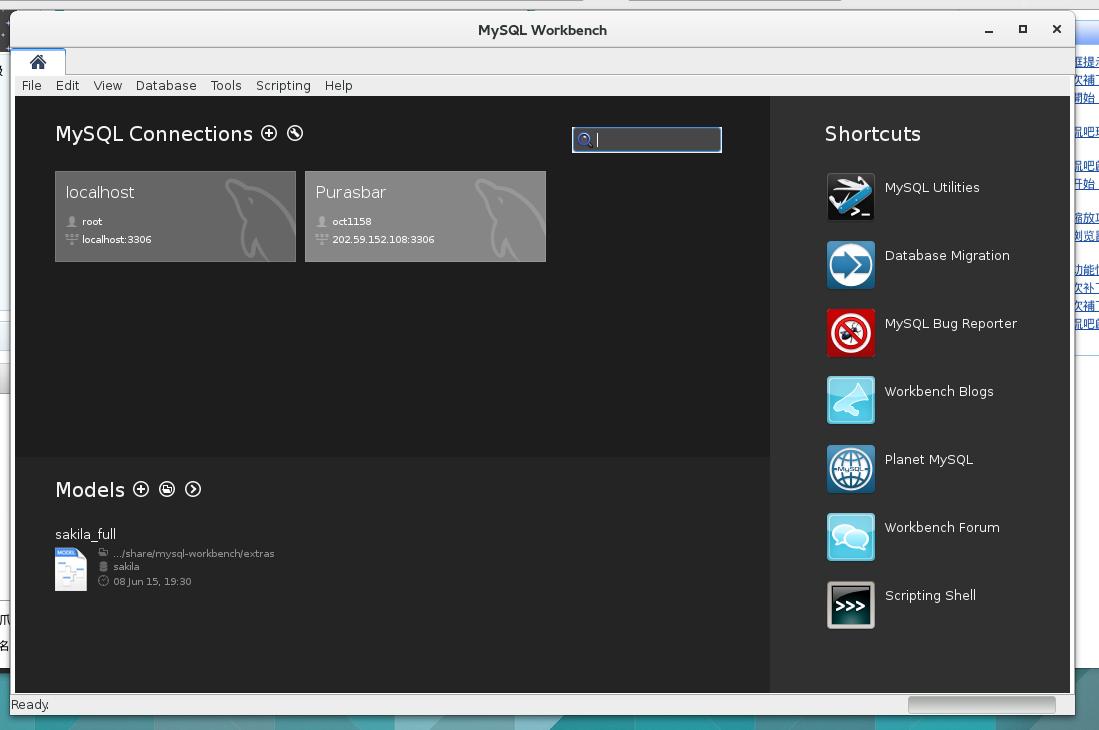
Task: Open Workbench Forum label
Action: click(x=942, y=527)
